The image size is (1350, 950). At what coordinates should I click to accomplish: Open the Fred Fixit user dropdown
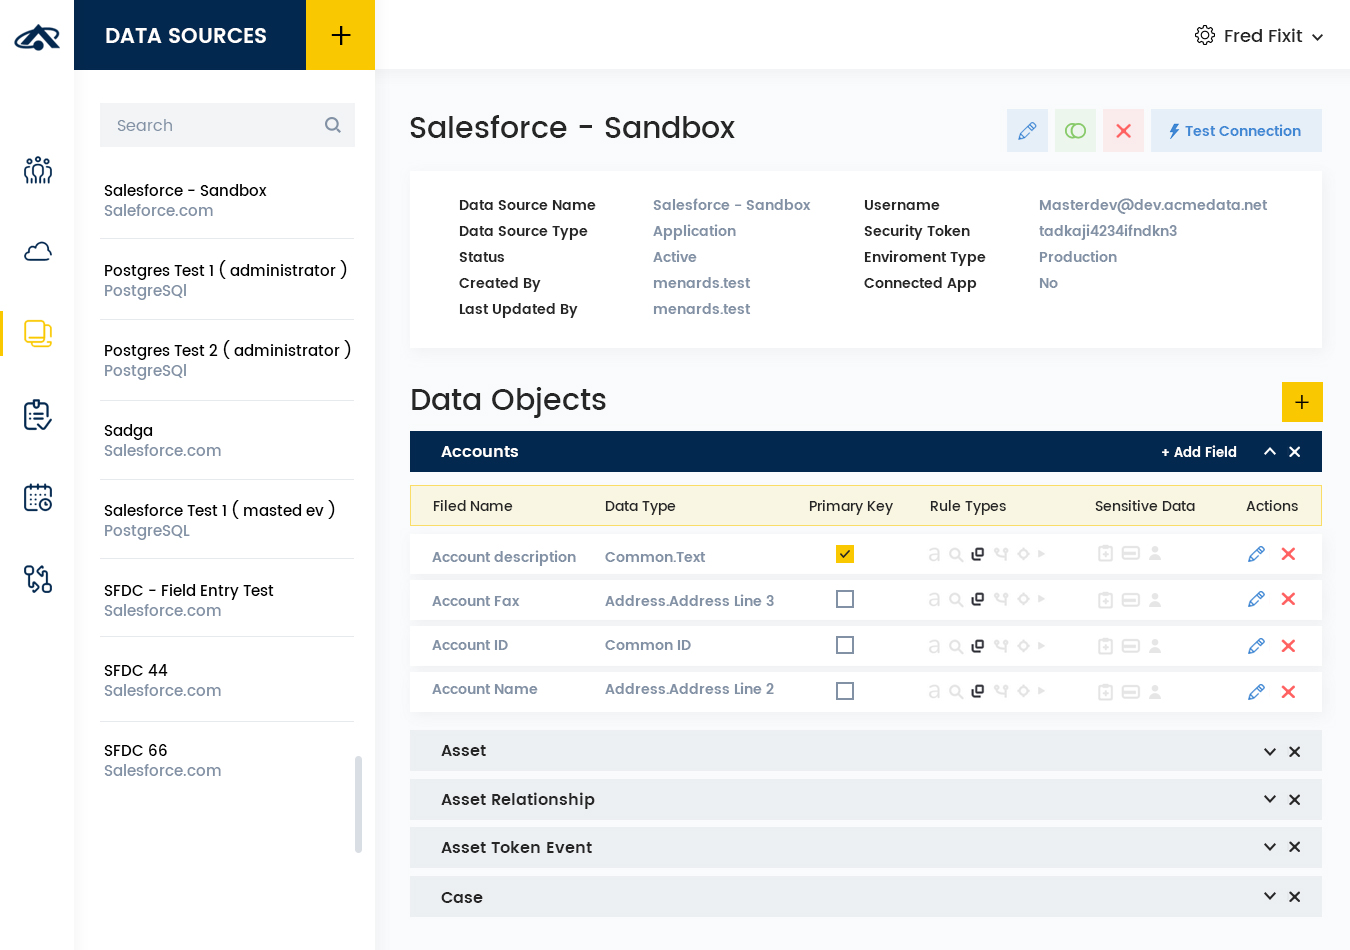1260,36
